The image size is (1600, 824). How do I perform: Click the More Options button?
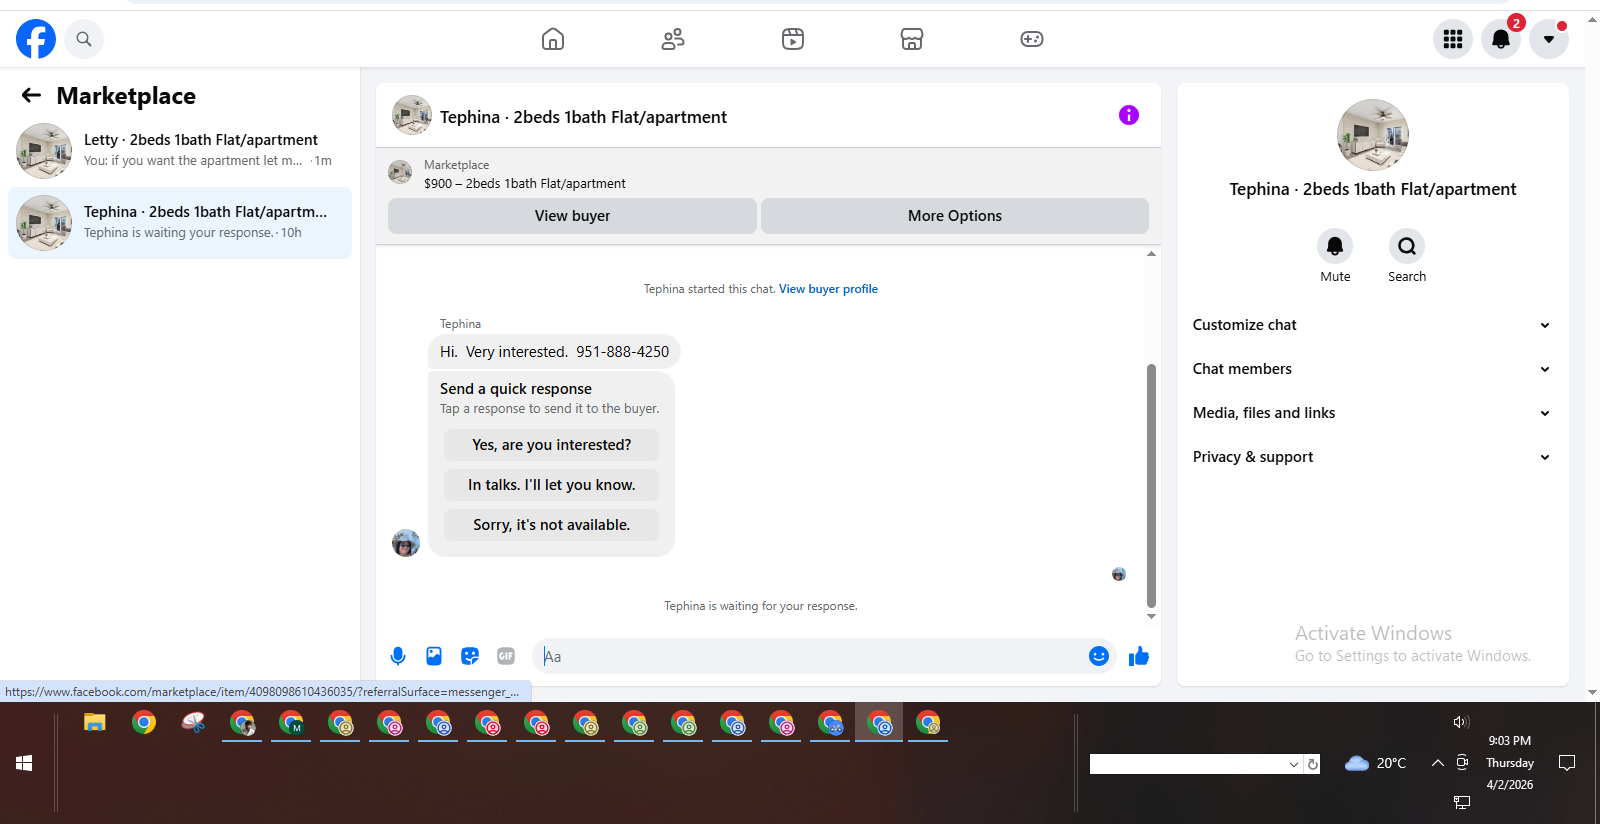955,216
